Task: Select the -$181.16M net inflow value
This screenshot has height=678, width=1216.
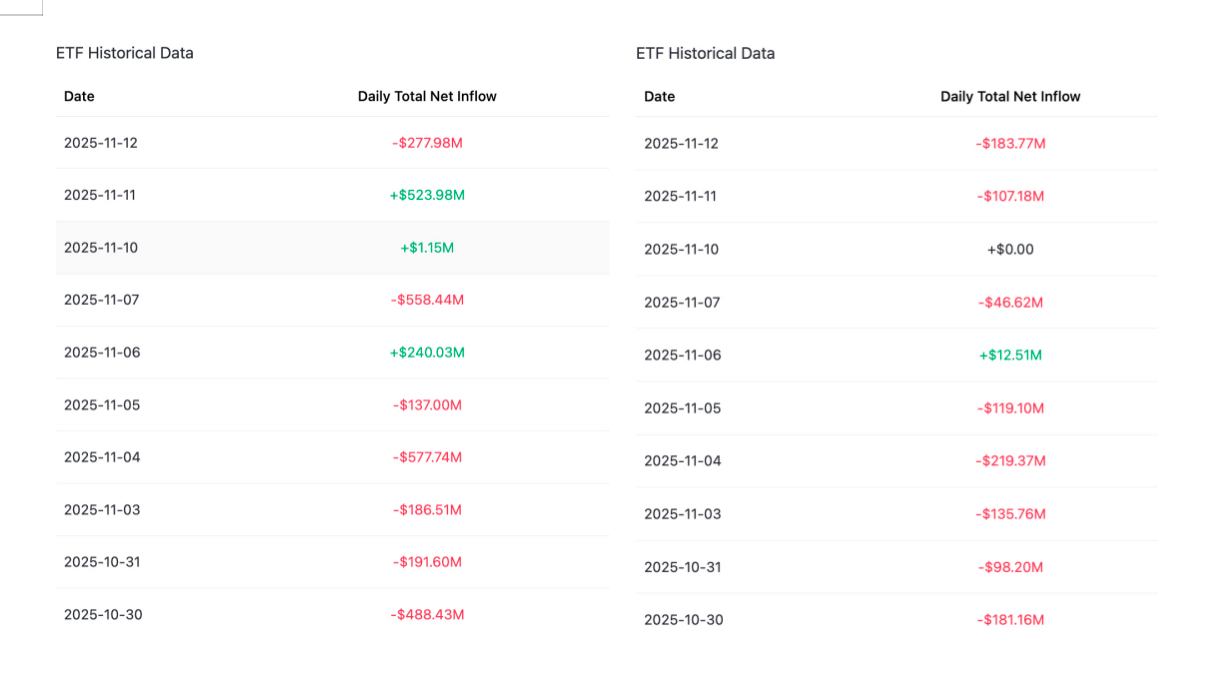Action: tap(1010, 620)
